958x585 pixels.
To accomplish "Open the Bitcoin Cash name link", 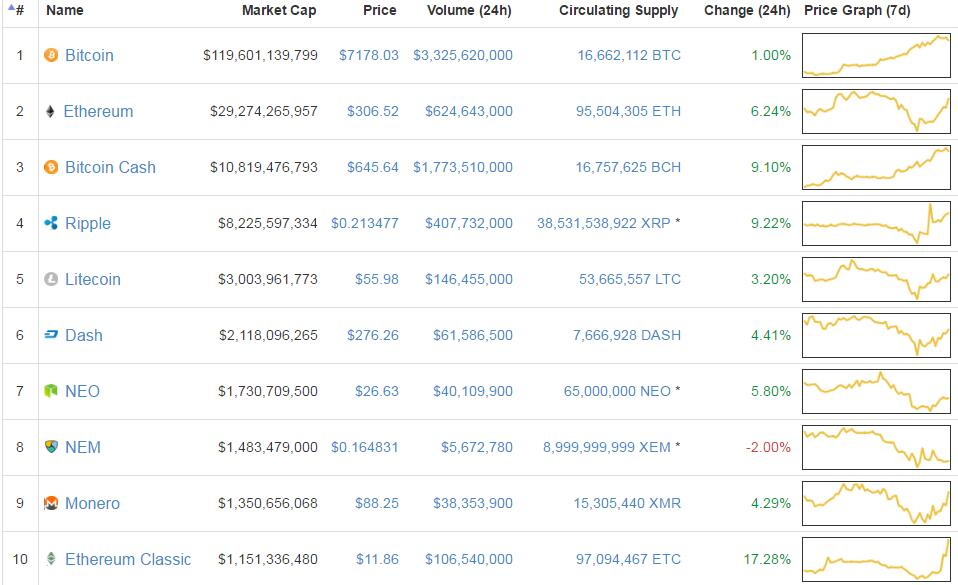I will 110,168.
